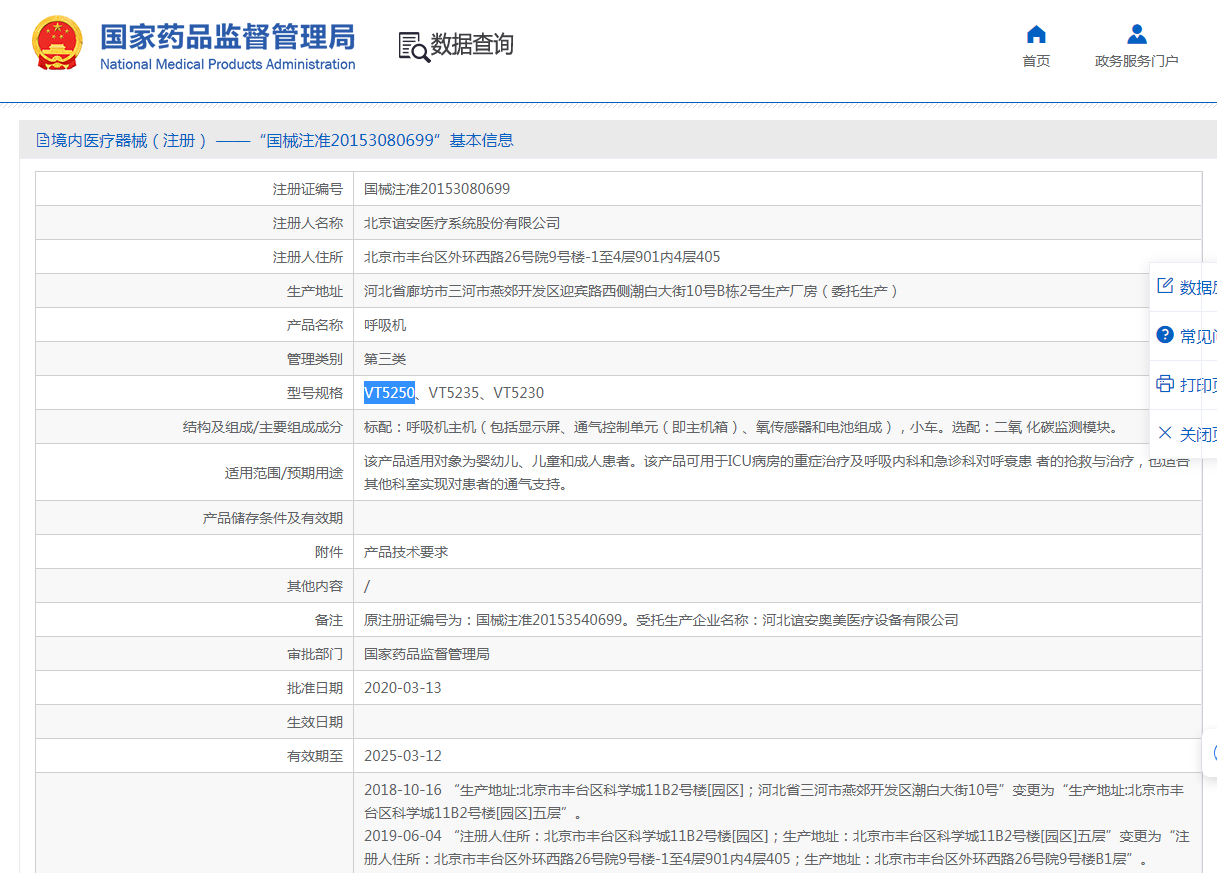Click the 生效日期 label cell
The height and width of the screenshot is (873, 1217).
195,722
